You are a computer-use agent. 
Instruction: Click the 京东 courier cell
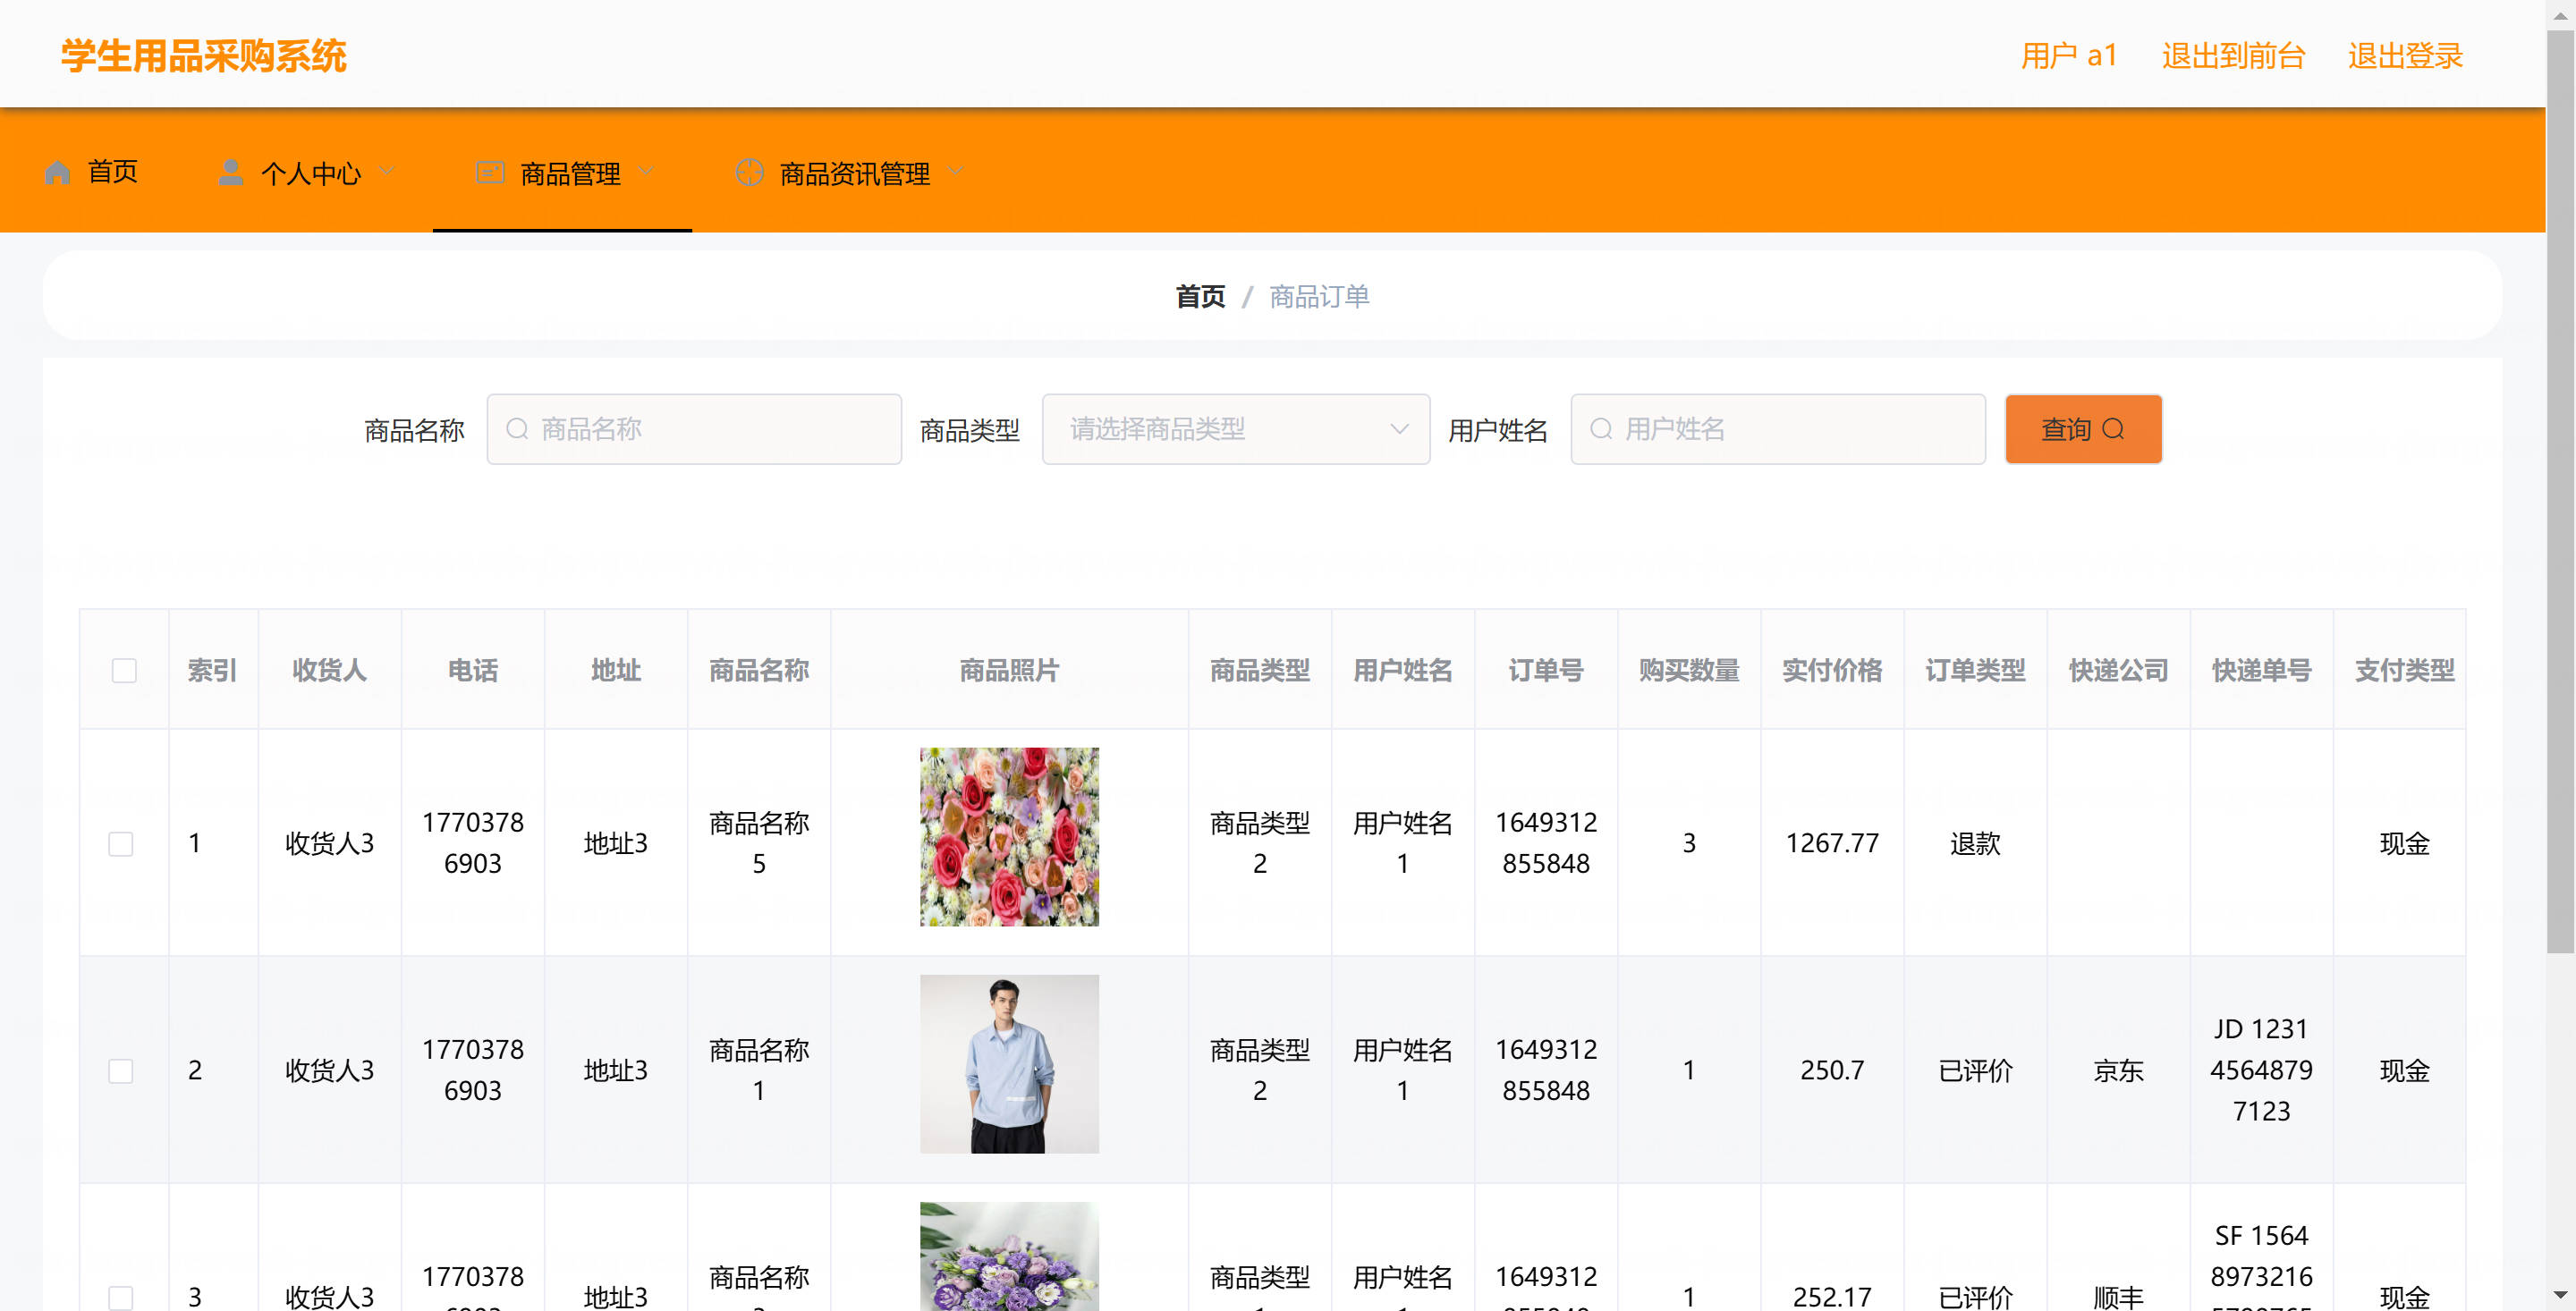(2118, 1070)
